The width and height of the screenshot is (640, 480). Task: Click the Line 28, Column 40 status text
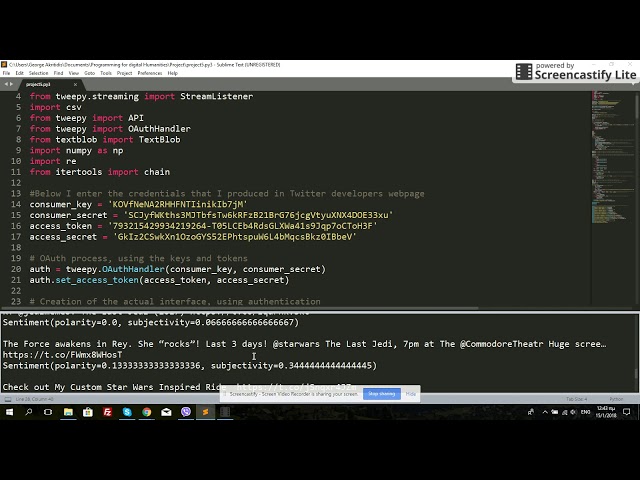(34, 399)
